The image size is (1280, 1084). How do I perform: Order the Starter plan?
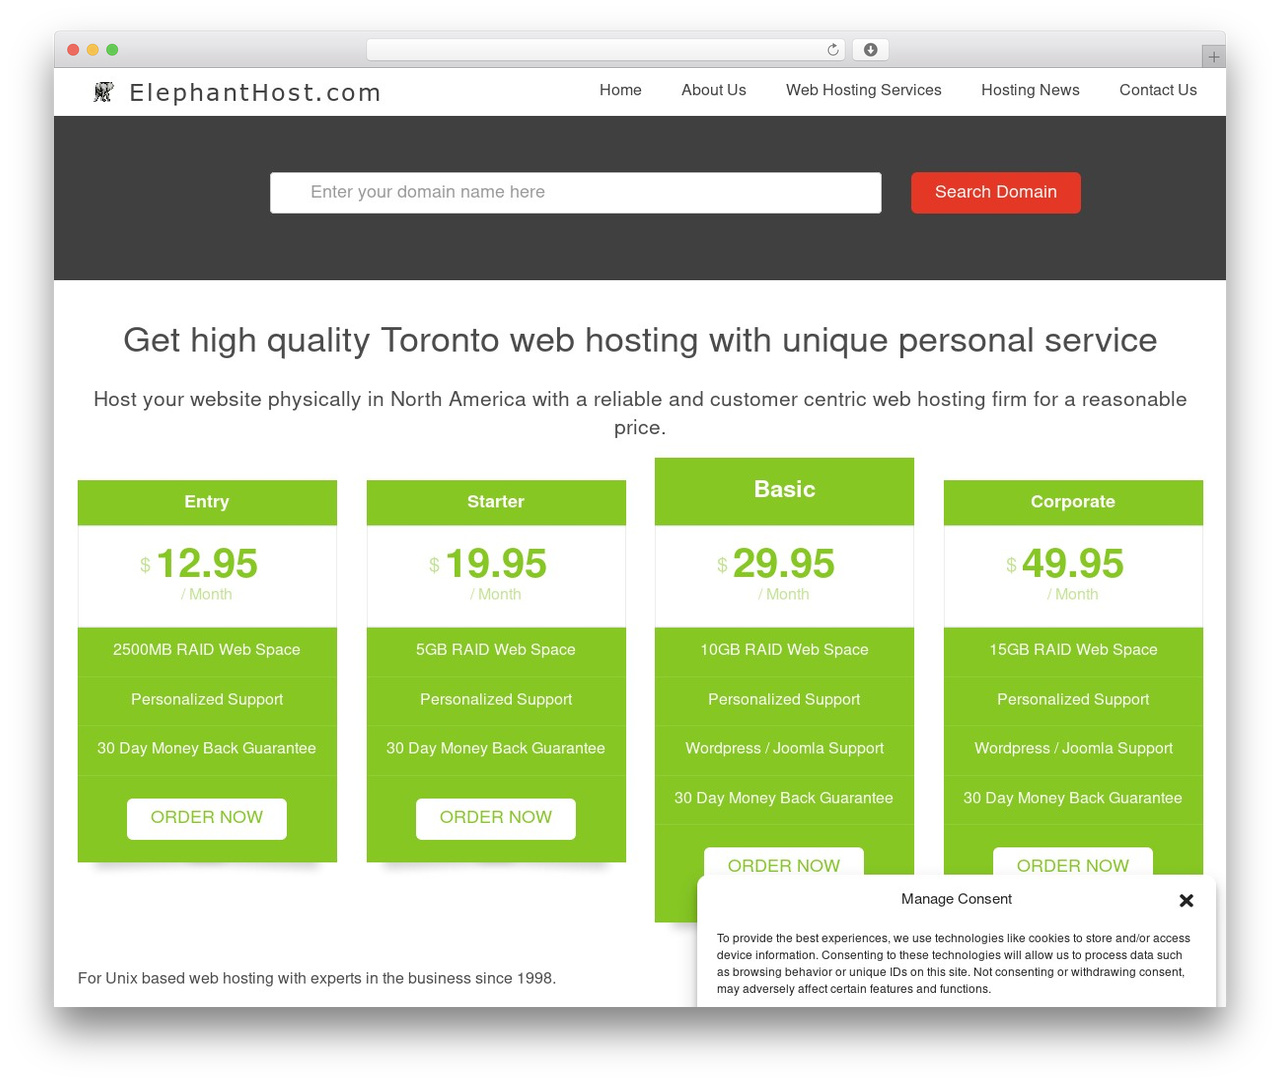coord(496,818)
